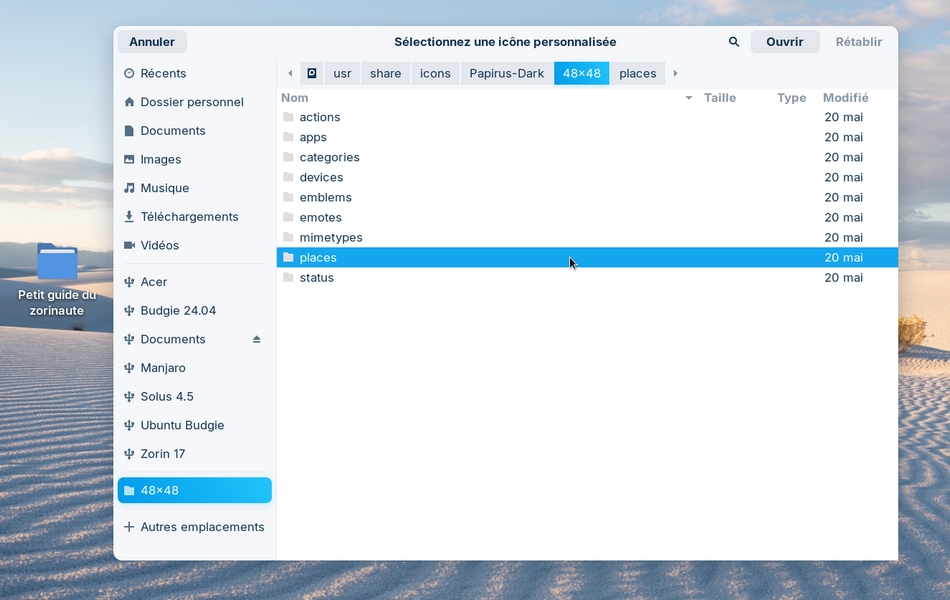This screenshot has height=600, width=950.
Task: Select the Musique sidebar location
Action: [164, 188]
